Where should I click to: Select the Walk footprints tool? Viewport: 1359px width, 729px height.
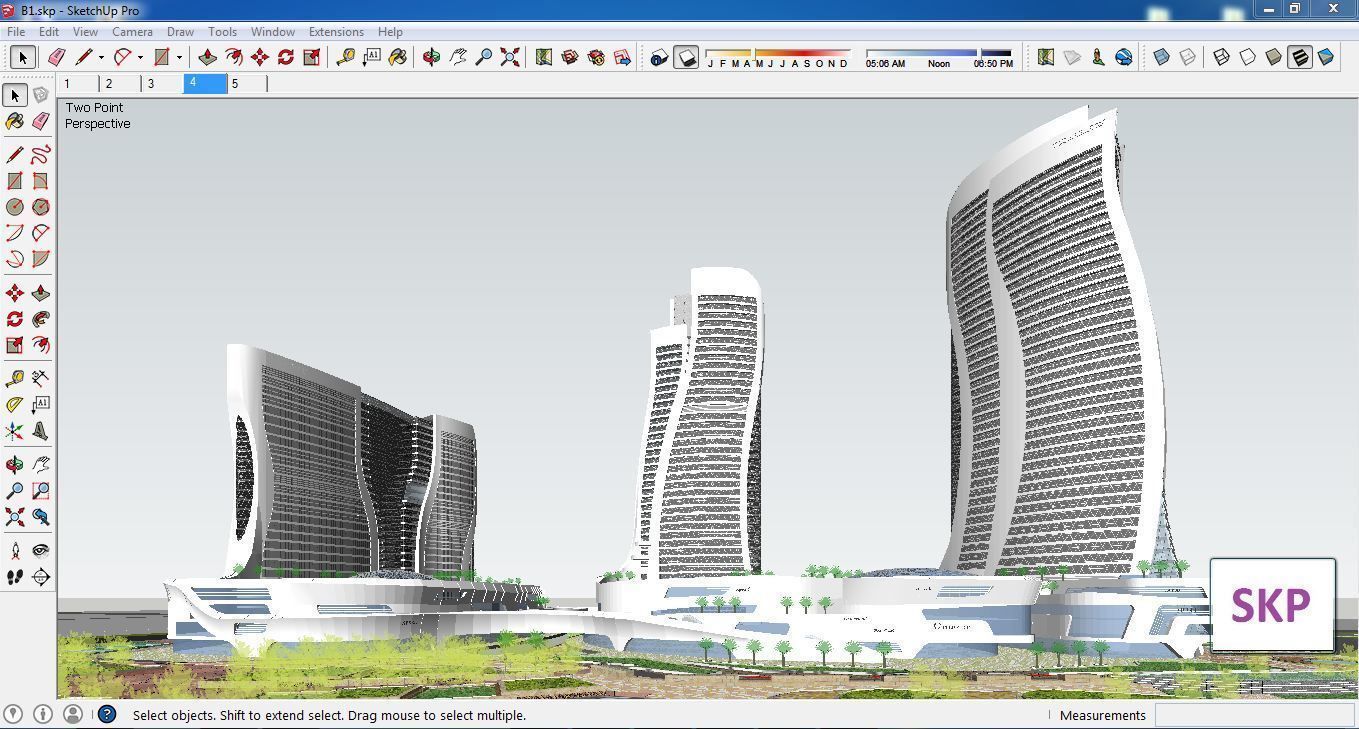click(14, 577)
